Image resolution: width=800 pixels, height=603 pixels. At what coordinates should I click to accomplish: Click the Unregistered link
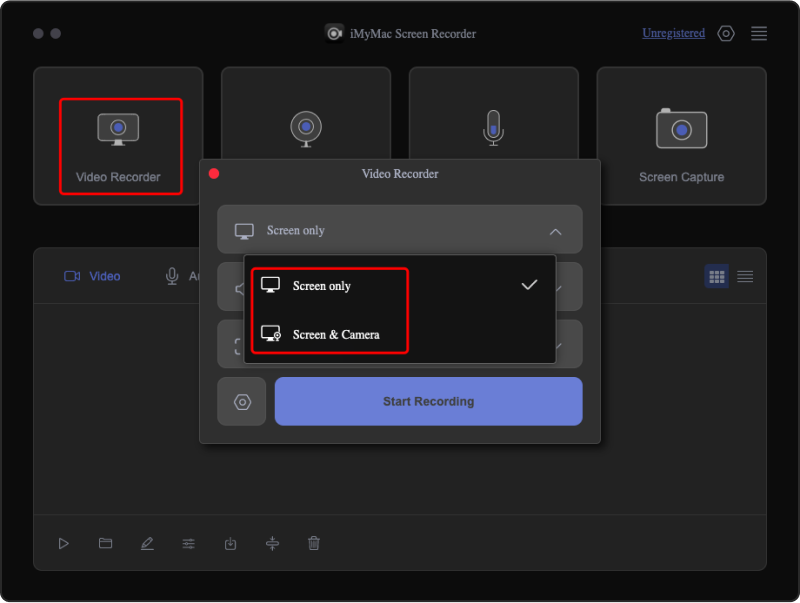point(673,33)
